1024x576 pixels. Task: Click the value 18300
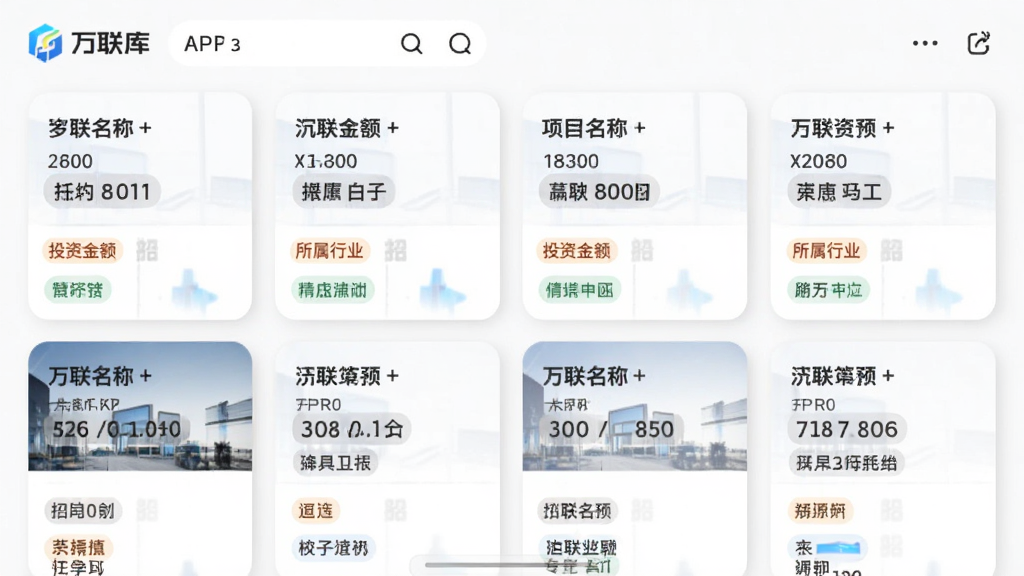[571, 161]
